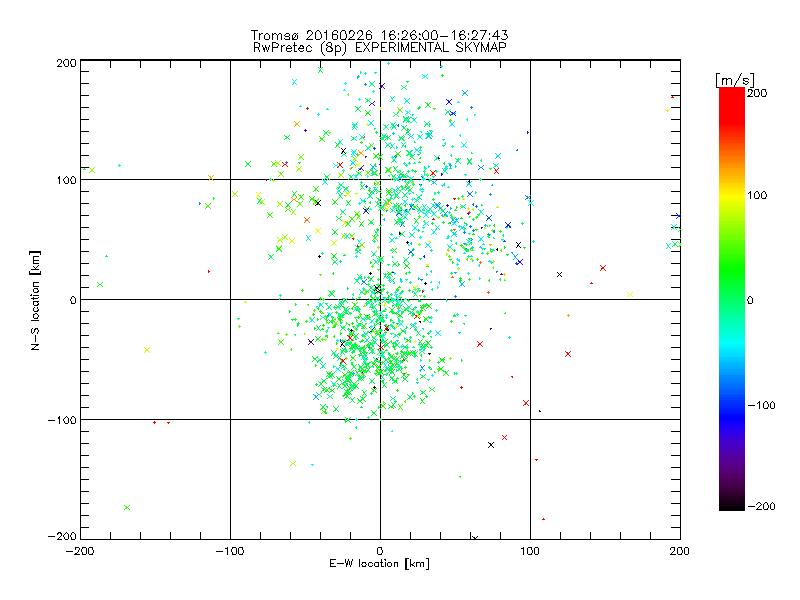Click the colorbar label '-200' at bottom
This screenshot has width=800, height=600.
pyautogui.click(x=761, y=506)
